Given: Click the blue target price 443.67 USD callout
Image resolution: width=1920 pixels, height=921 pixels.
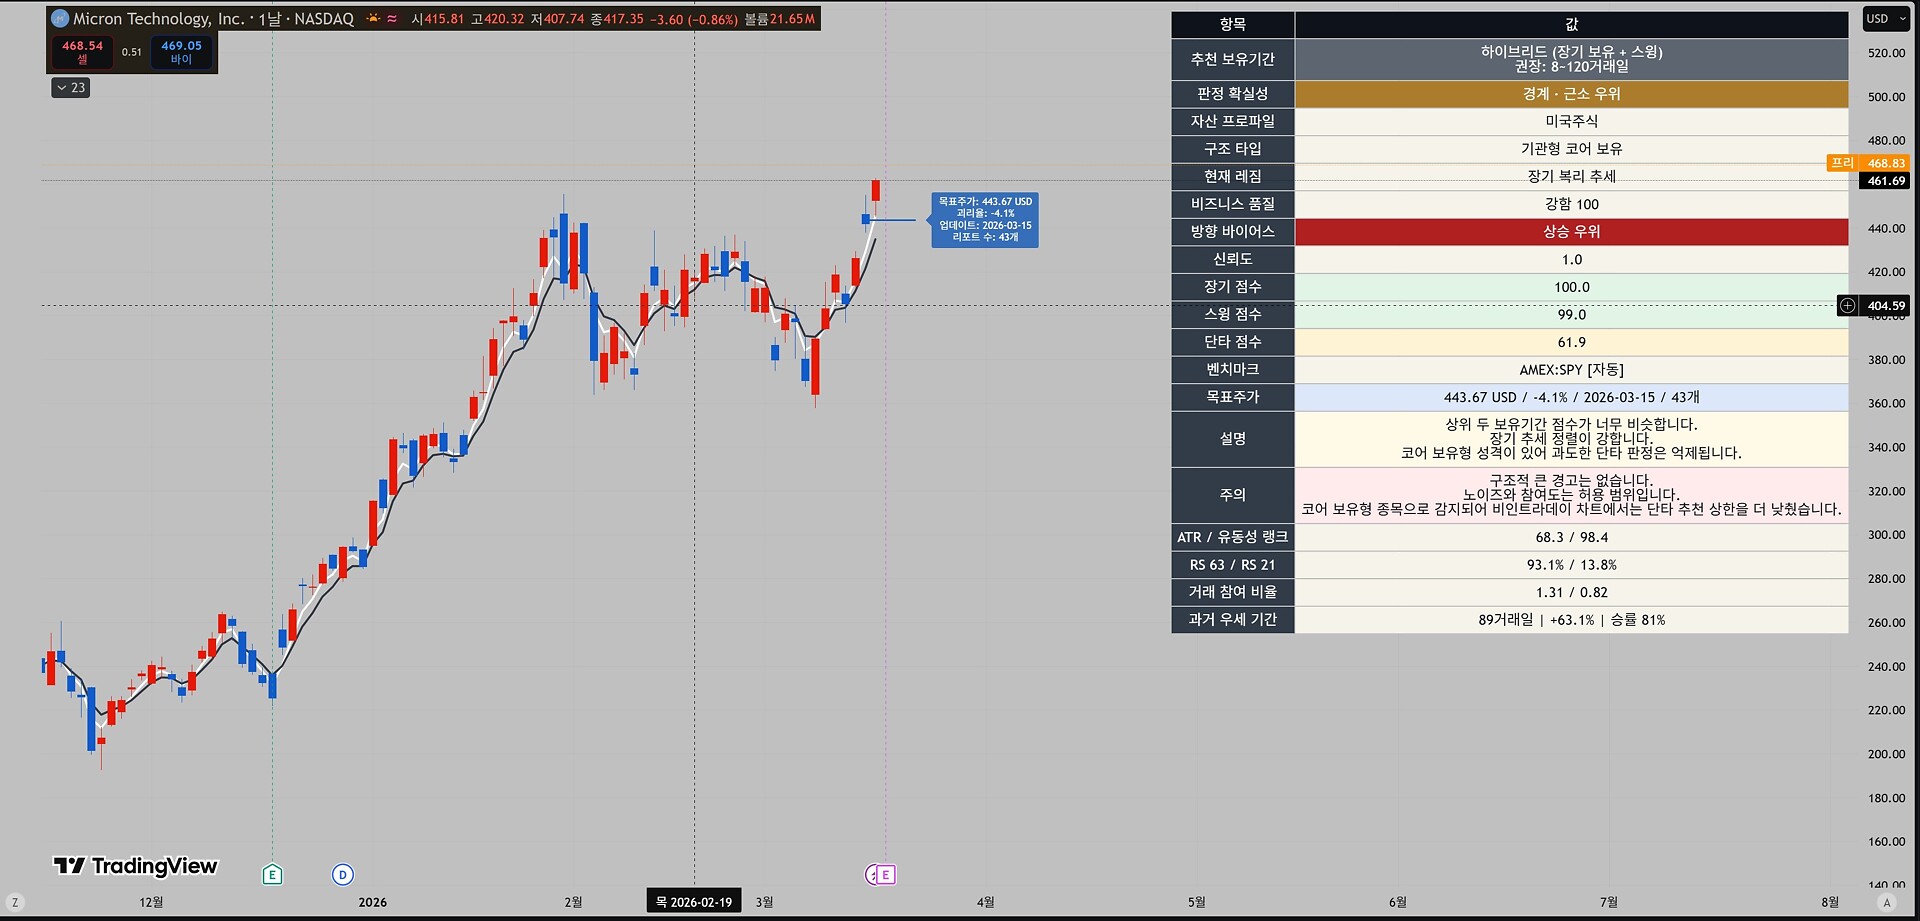Looking at the screenshot, I should 985,219.
